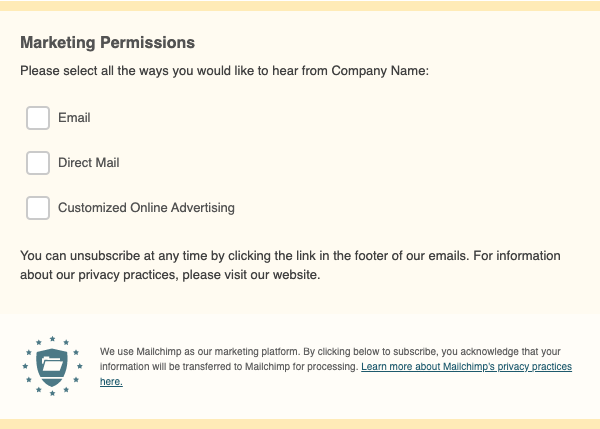Click the "Direct Mail" label text
Viewport: 600px width, 429px height.
(89, 163)
